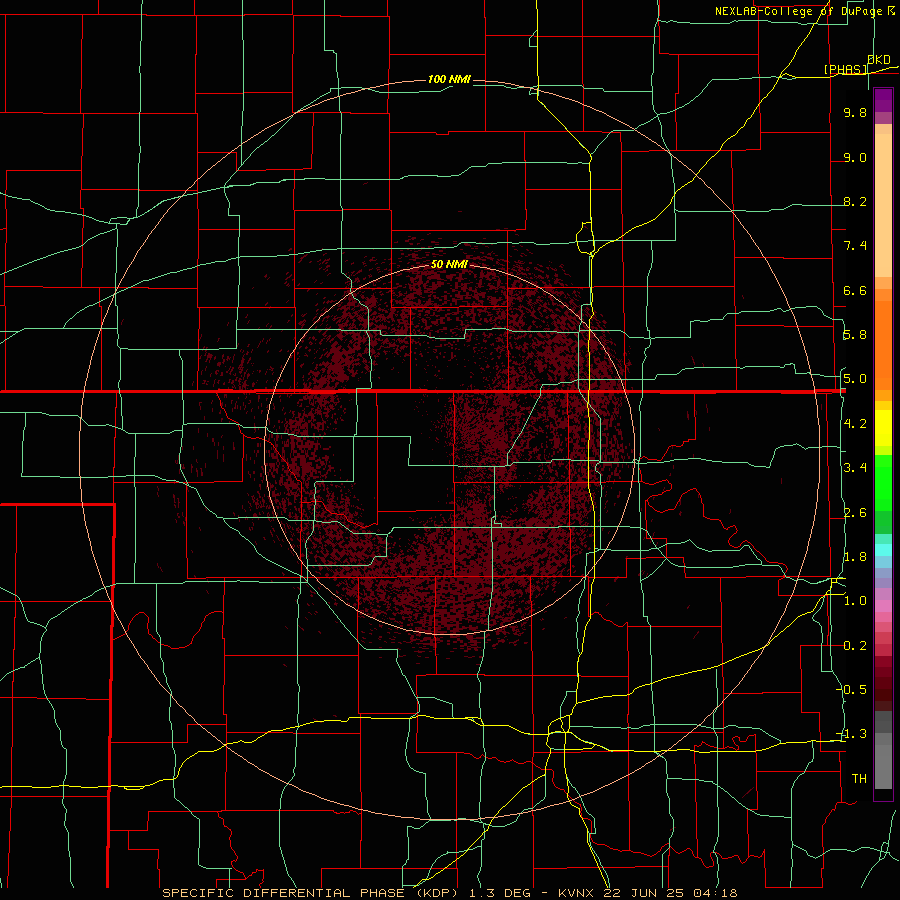Image resolution: width=900 pixels, height=900 pixels.
Task: Click the 3.4 scale value
Action: (x=855, y=468)
